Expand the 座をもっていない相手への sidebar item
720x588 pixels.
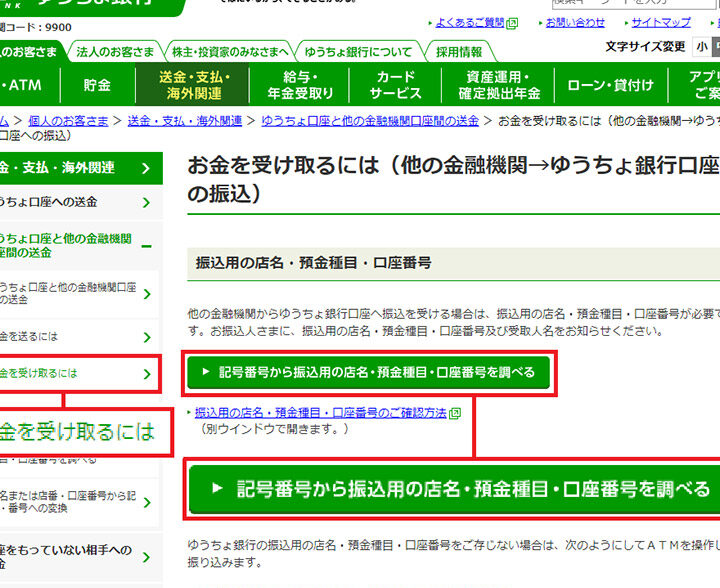[x=147, y=557]
